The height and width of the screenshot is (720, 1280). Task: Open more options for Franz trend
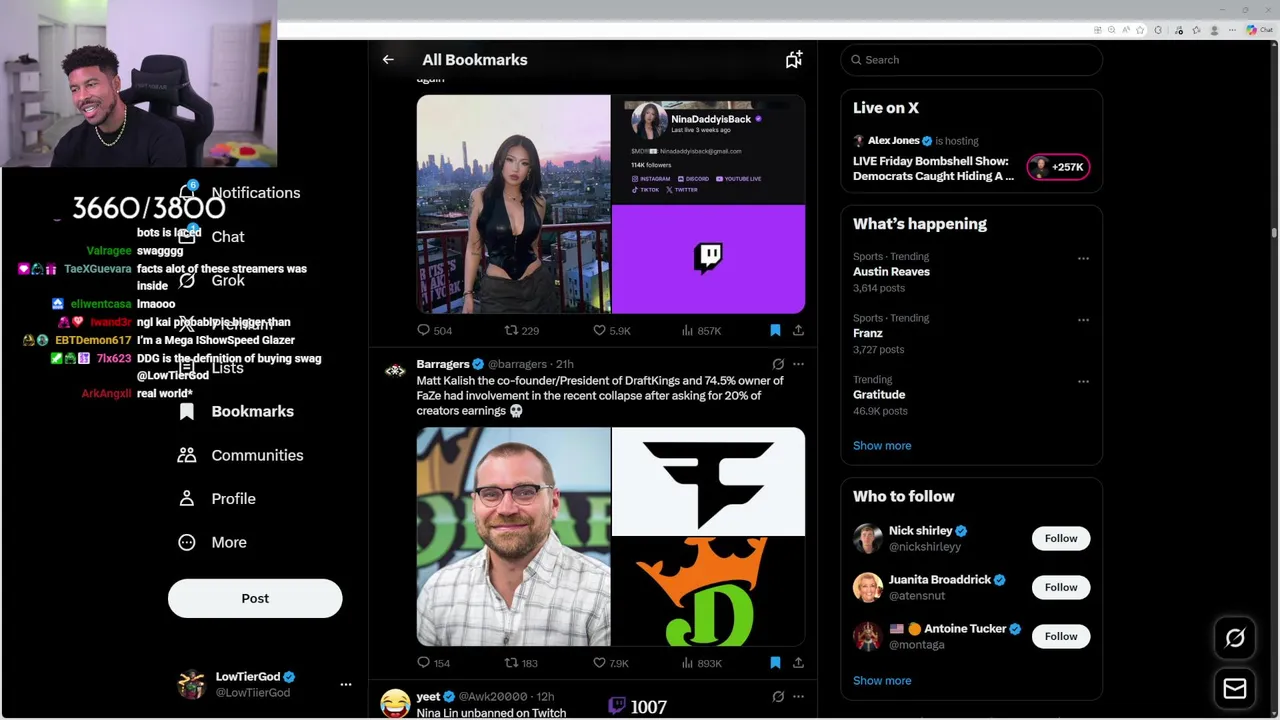tap(1083, 320)
